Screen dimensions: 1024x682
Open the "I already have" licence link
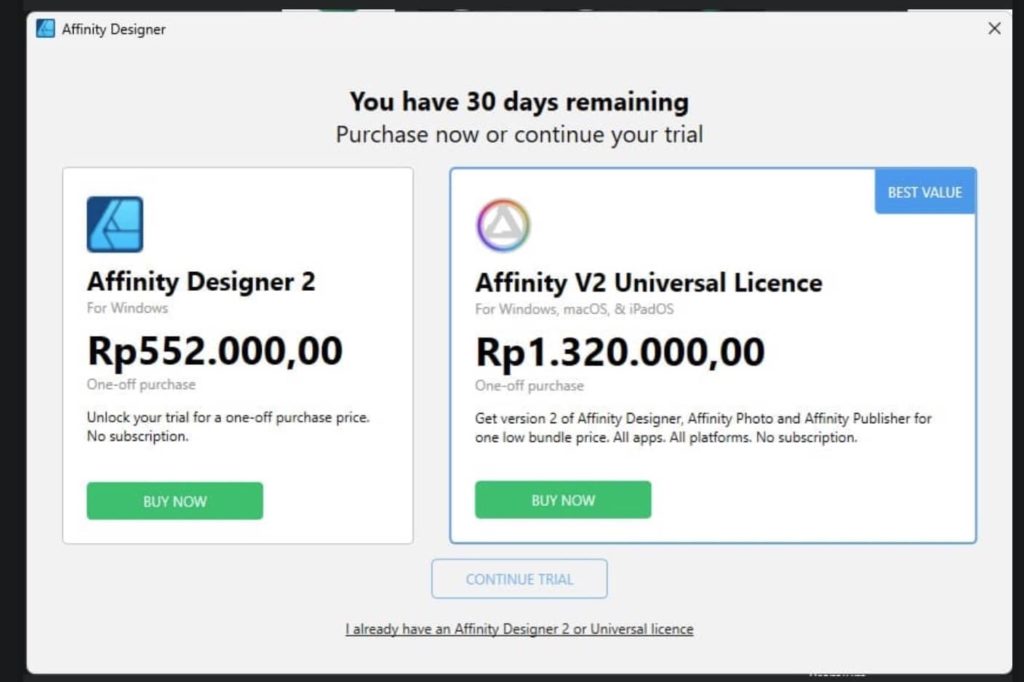pos(519,629)
